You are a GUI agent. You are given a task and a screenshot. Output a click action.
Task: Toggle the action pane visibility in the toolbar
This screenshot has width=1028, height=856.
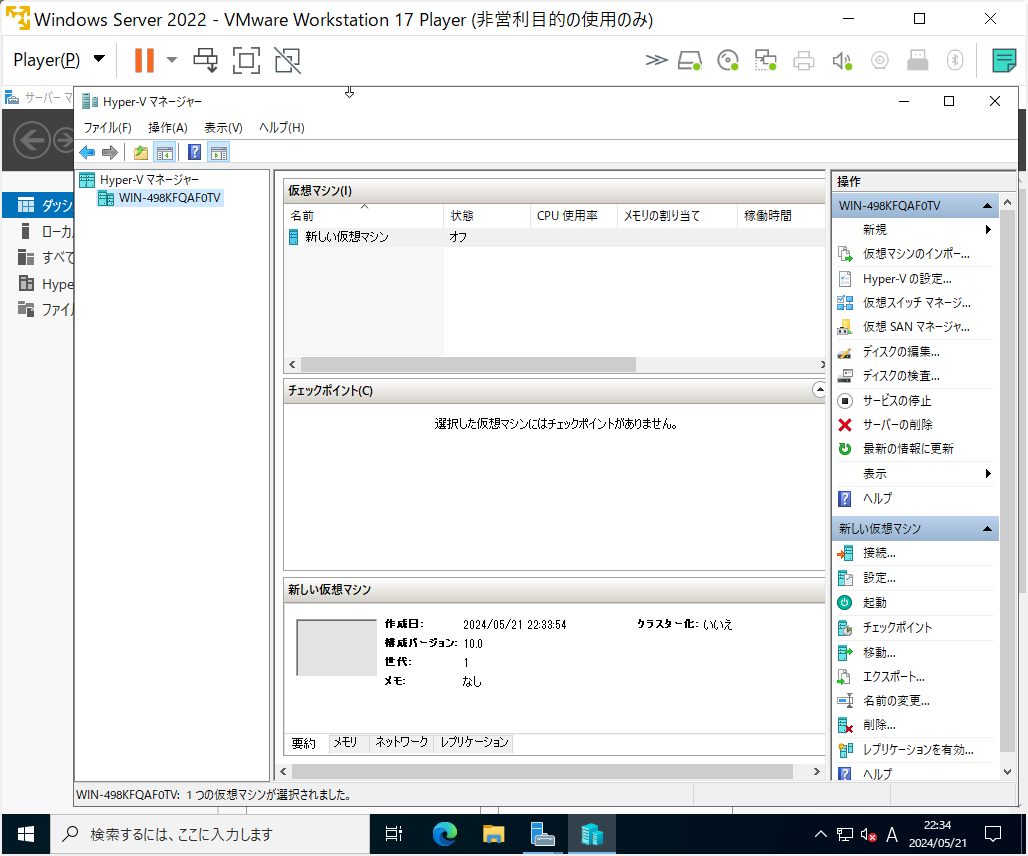[x=218, y=152]
